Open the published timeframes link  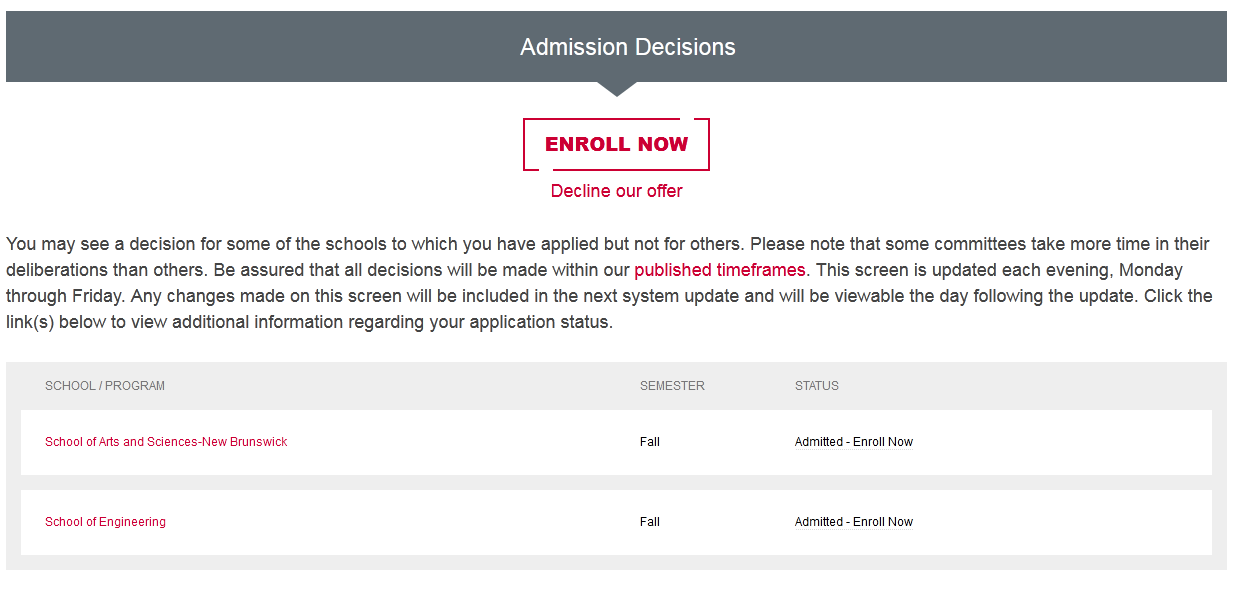(x=719, y=270)
